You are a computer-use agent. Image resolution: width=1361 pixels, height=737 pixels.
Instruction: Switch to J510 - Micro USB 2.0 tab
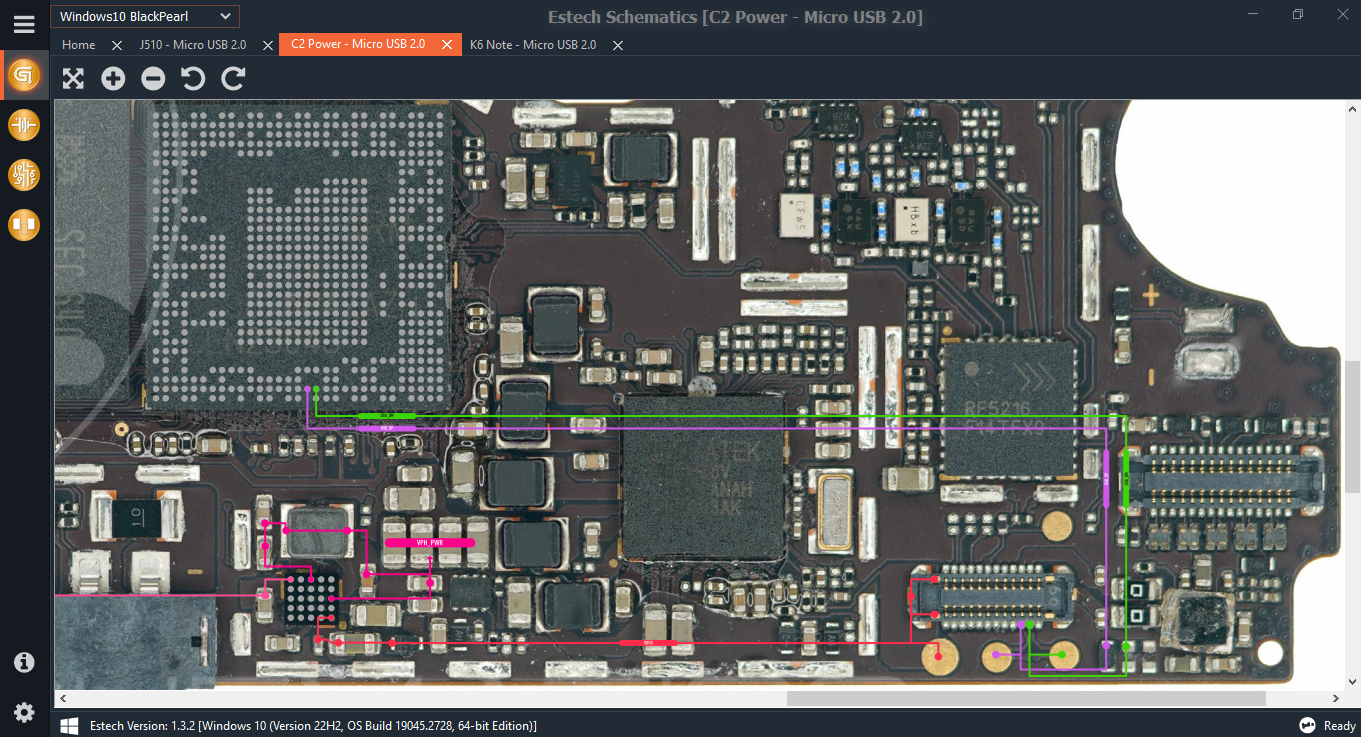pyautogui.click(x=193, y=45)
